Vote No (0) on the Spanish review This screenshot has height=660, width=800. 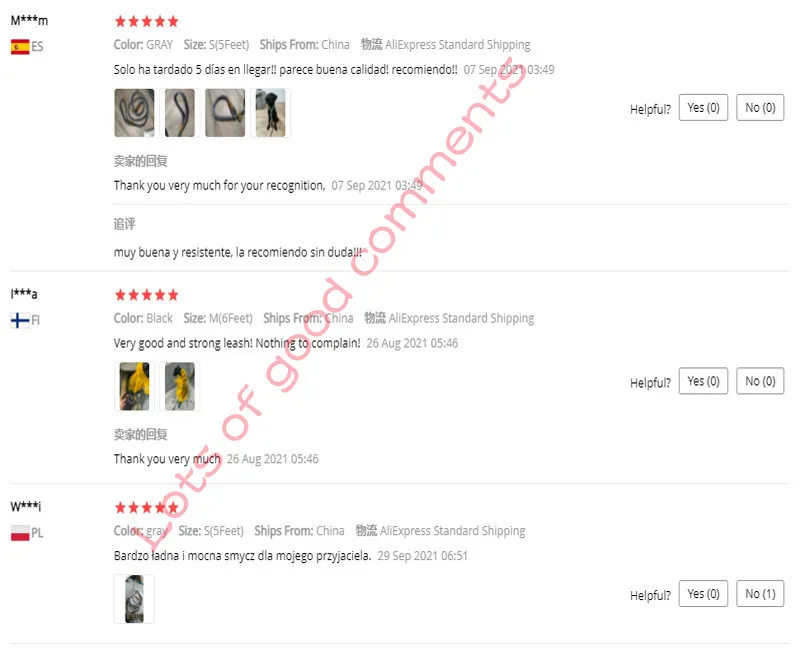click(760, 108)
